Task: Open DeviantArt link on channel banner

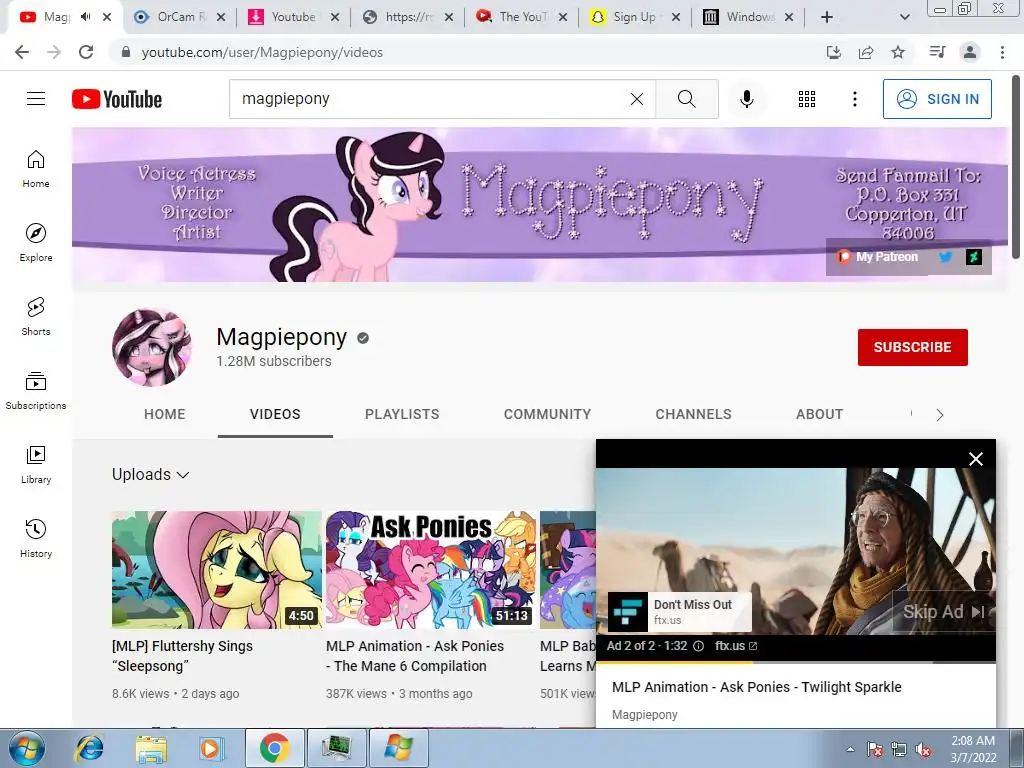Action: (974, 257)
